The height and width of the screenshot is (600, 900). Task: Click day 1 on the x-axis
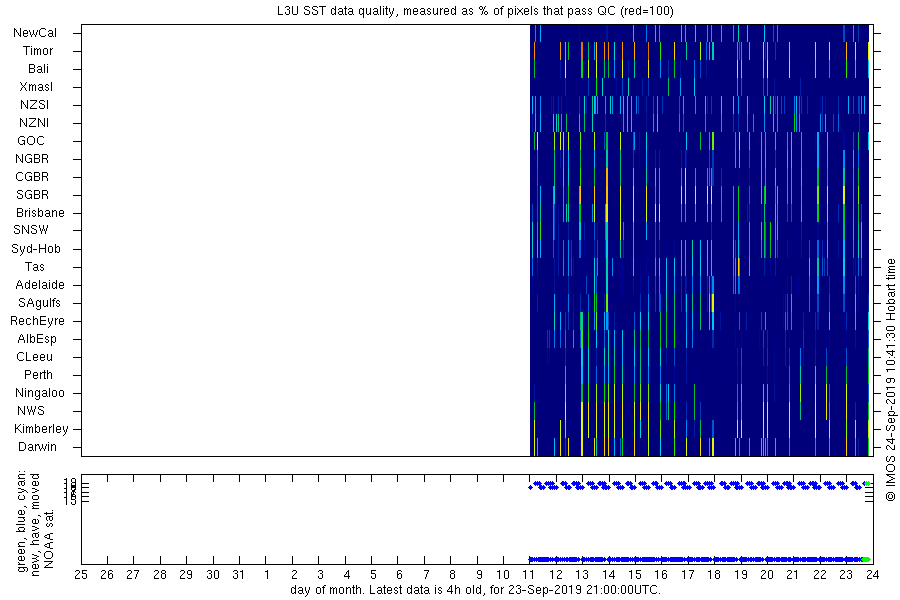(x=267, y=575)
